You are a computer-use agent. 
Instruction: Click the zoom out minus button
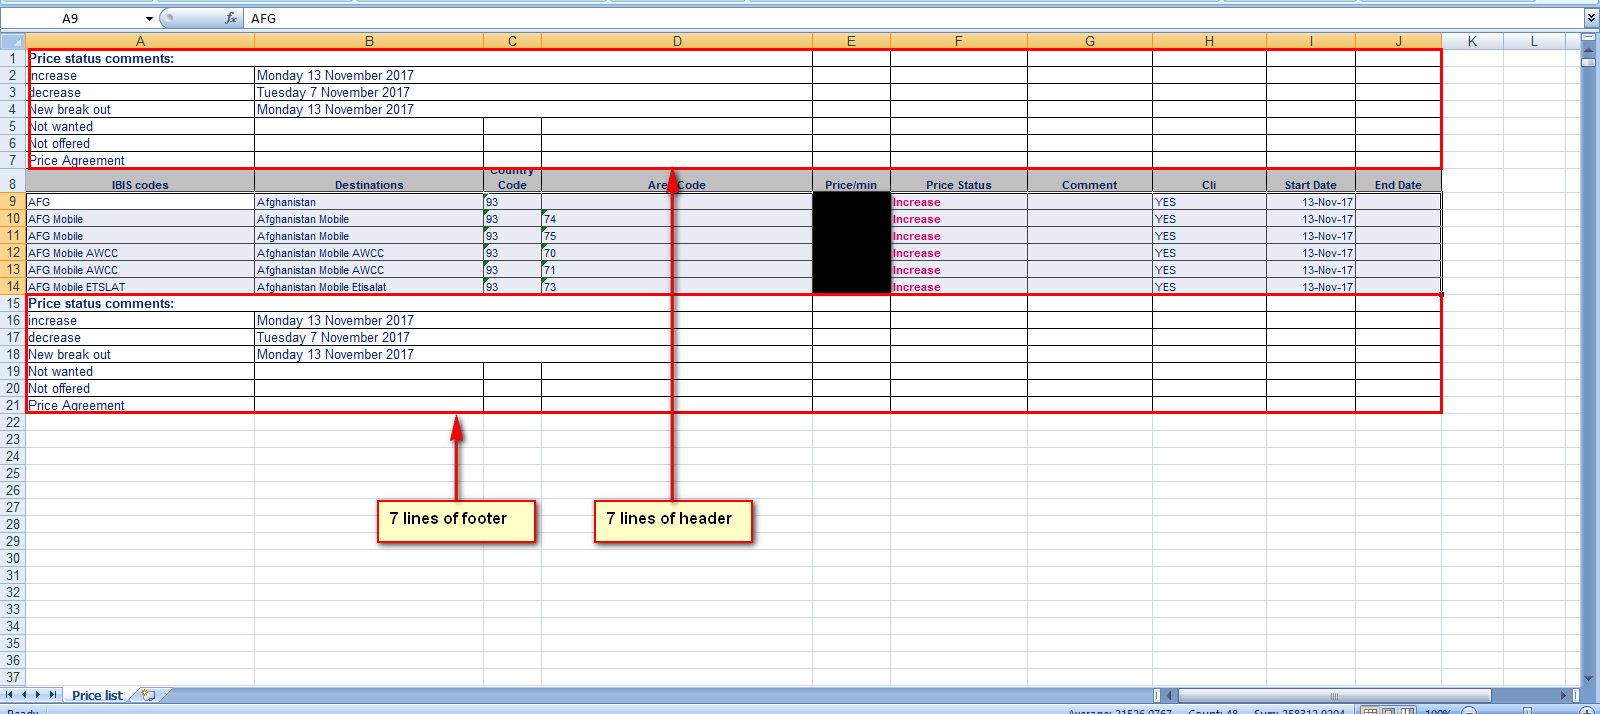tap(1469, 711)
